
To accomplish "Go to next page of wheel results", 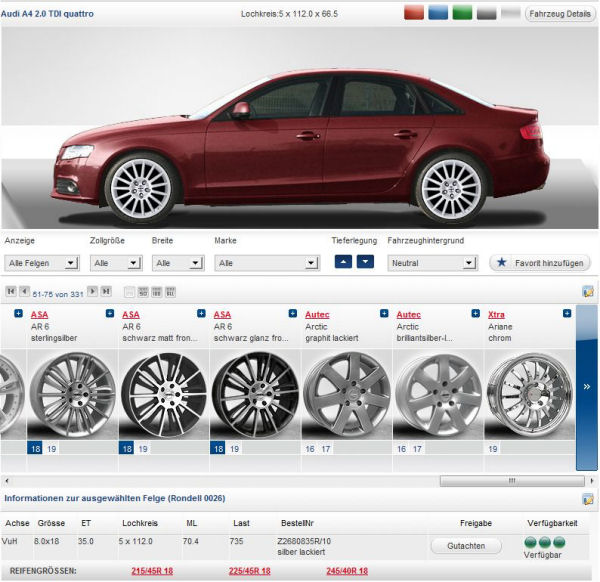I will point(92,292).
